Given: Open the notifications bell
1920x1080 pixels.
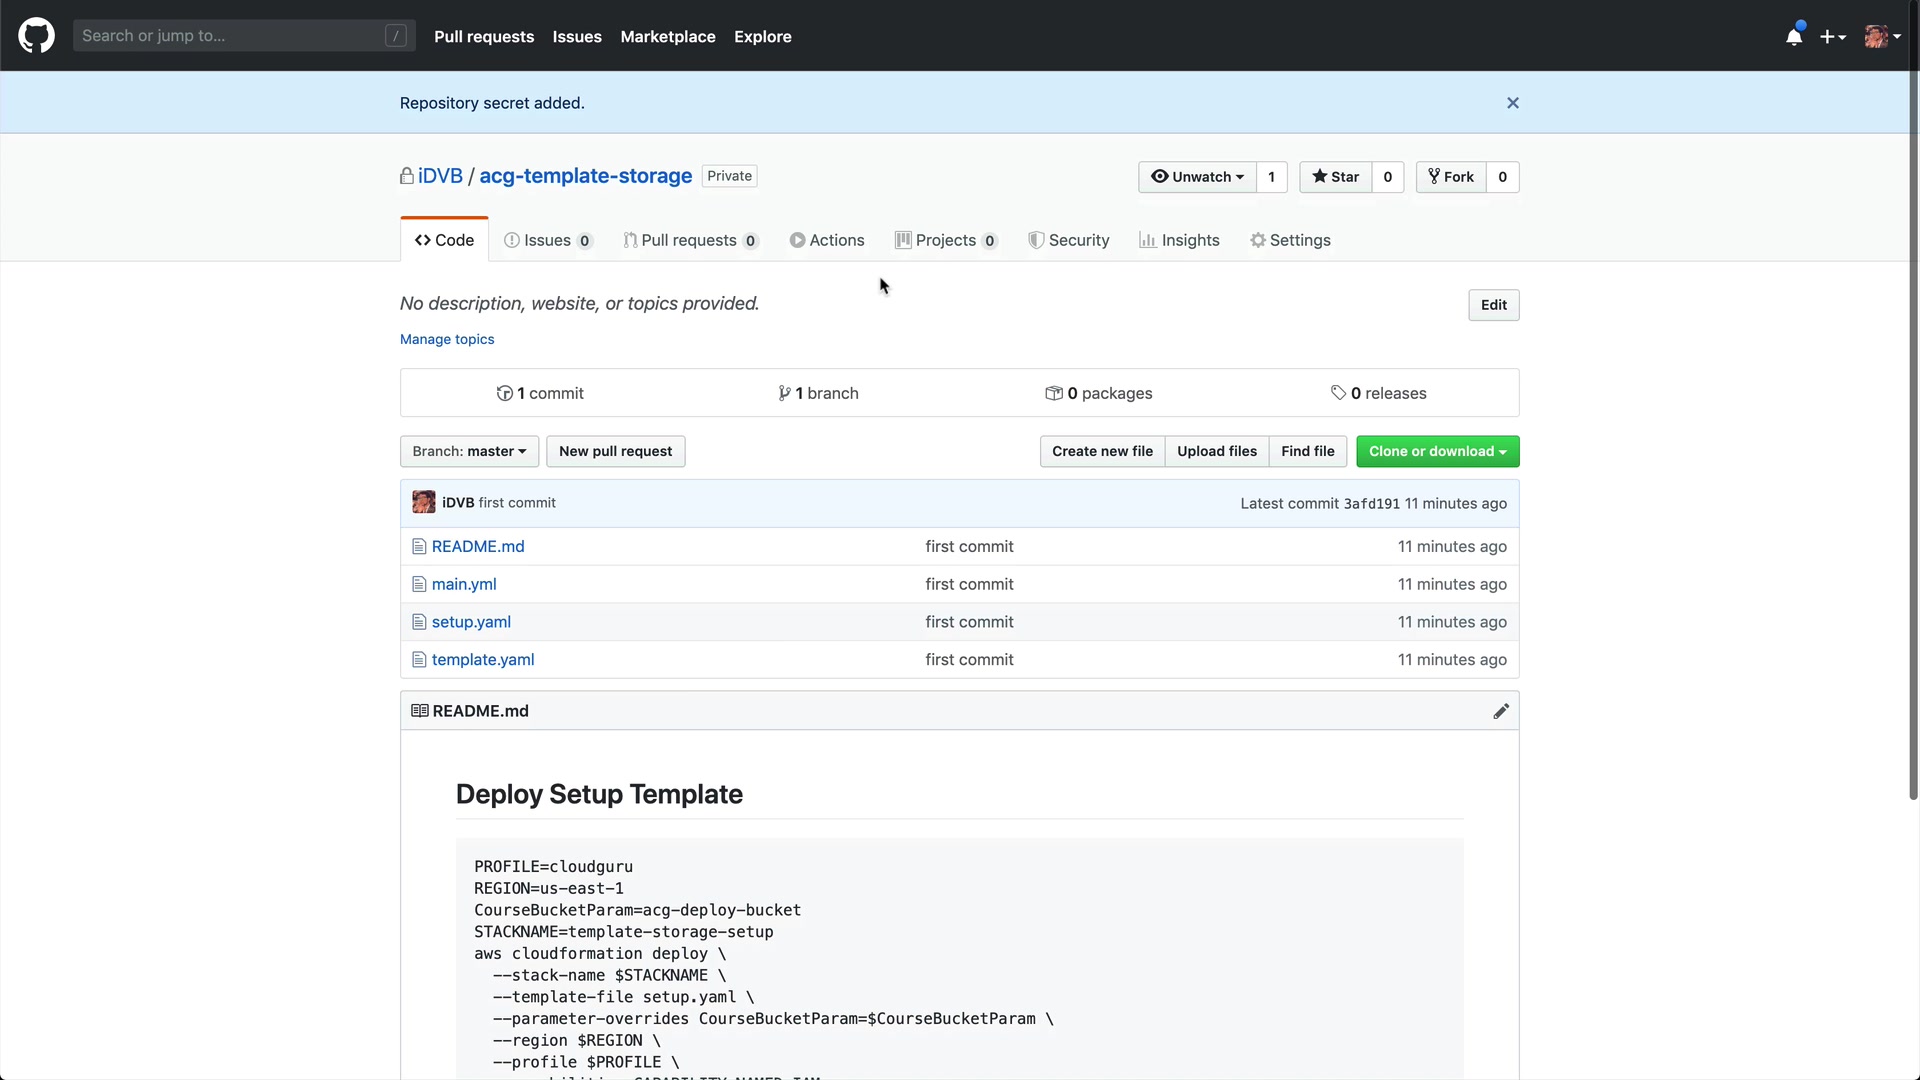Looking at the screenshot, I should [x=1794, y=37].
